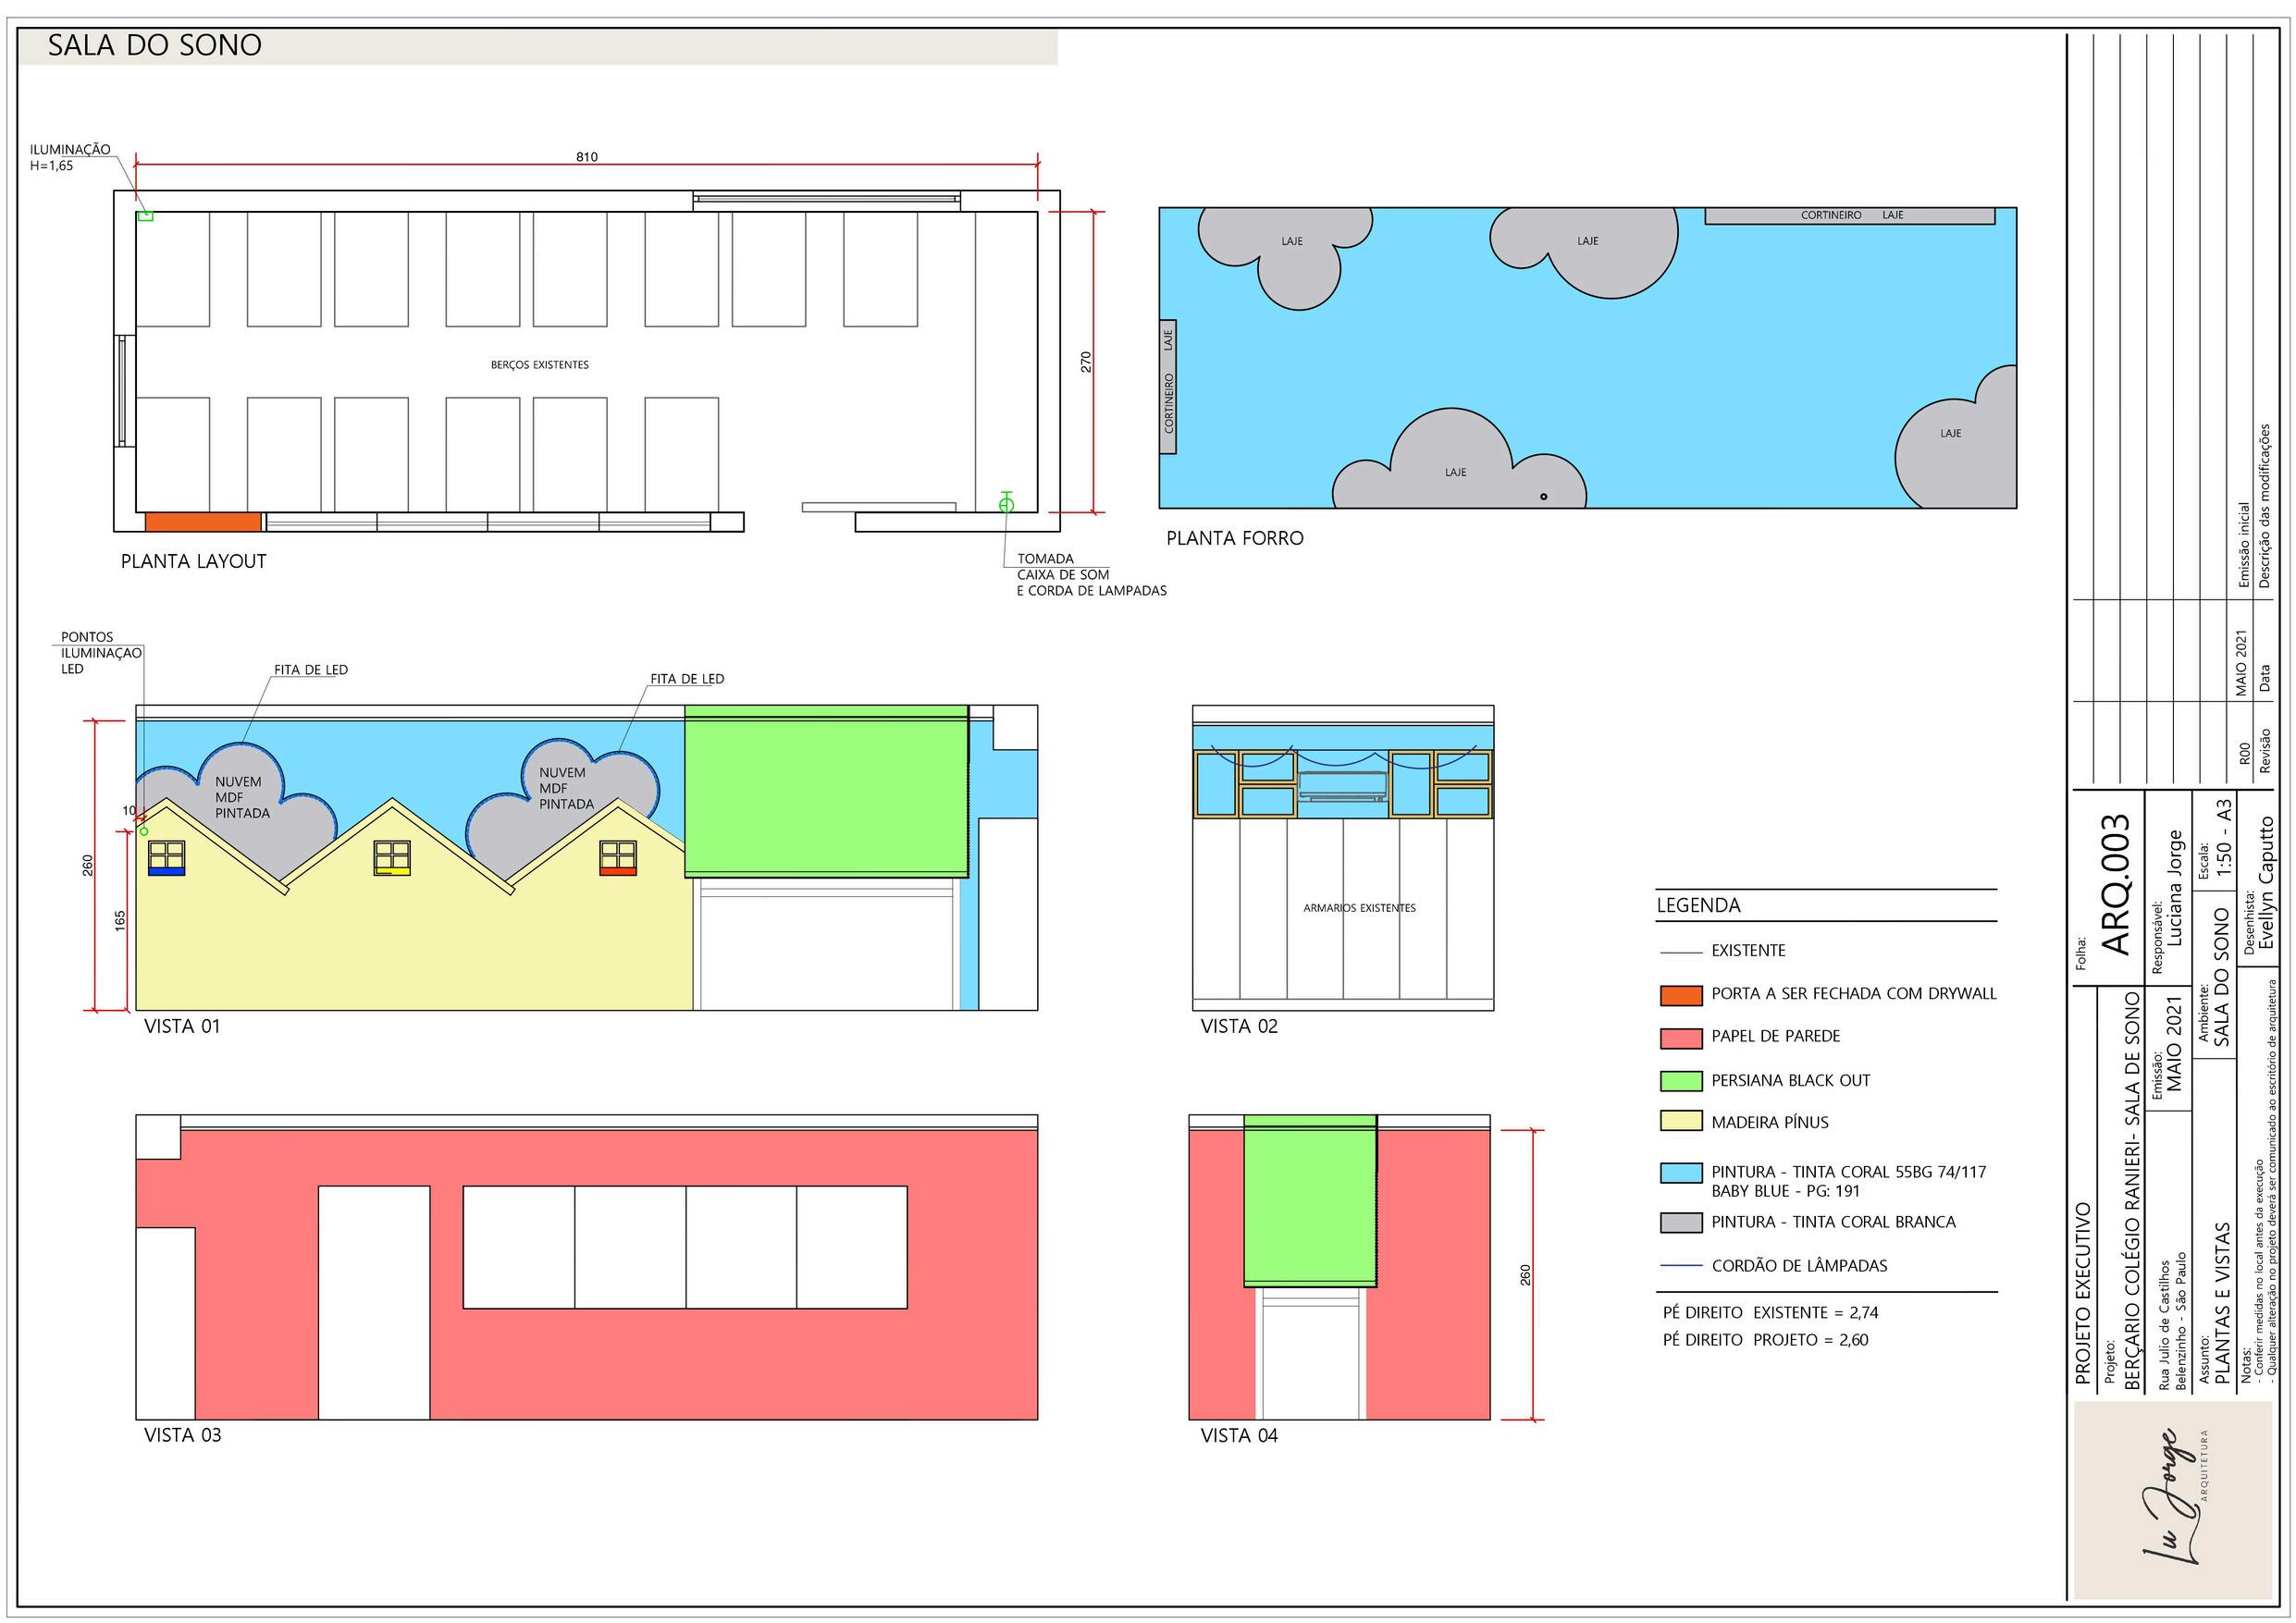Click the orange drywall legend swatch
Screen dimensions: 2296x1623
1680,995
